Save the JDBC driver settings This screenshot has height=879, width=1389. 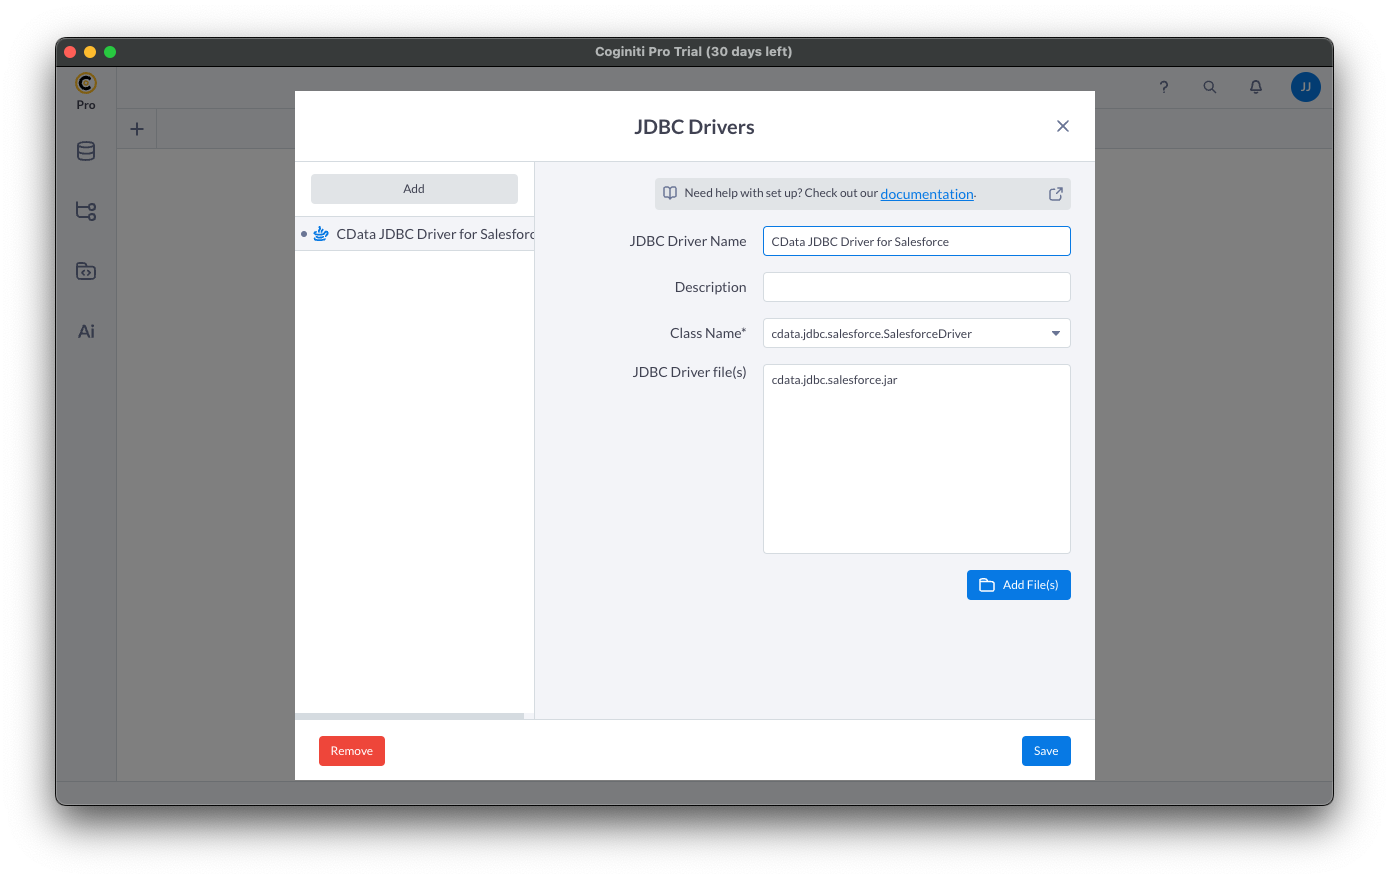(x=1045, y=751)
